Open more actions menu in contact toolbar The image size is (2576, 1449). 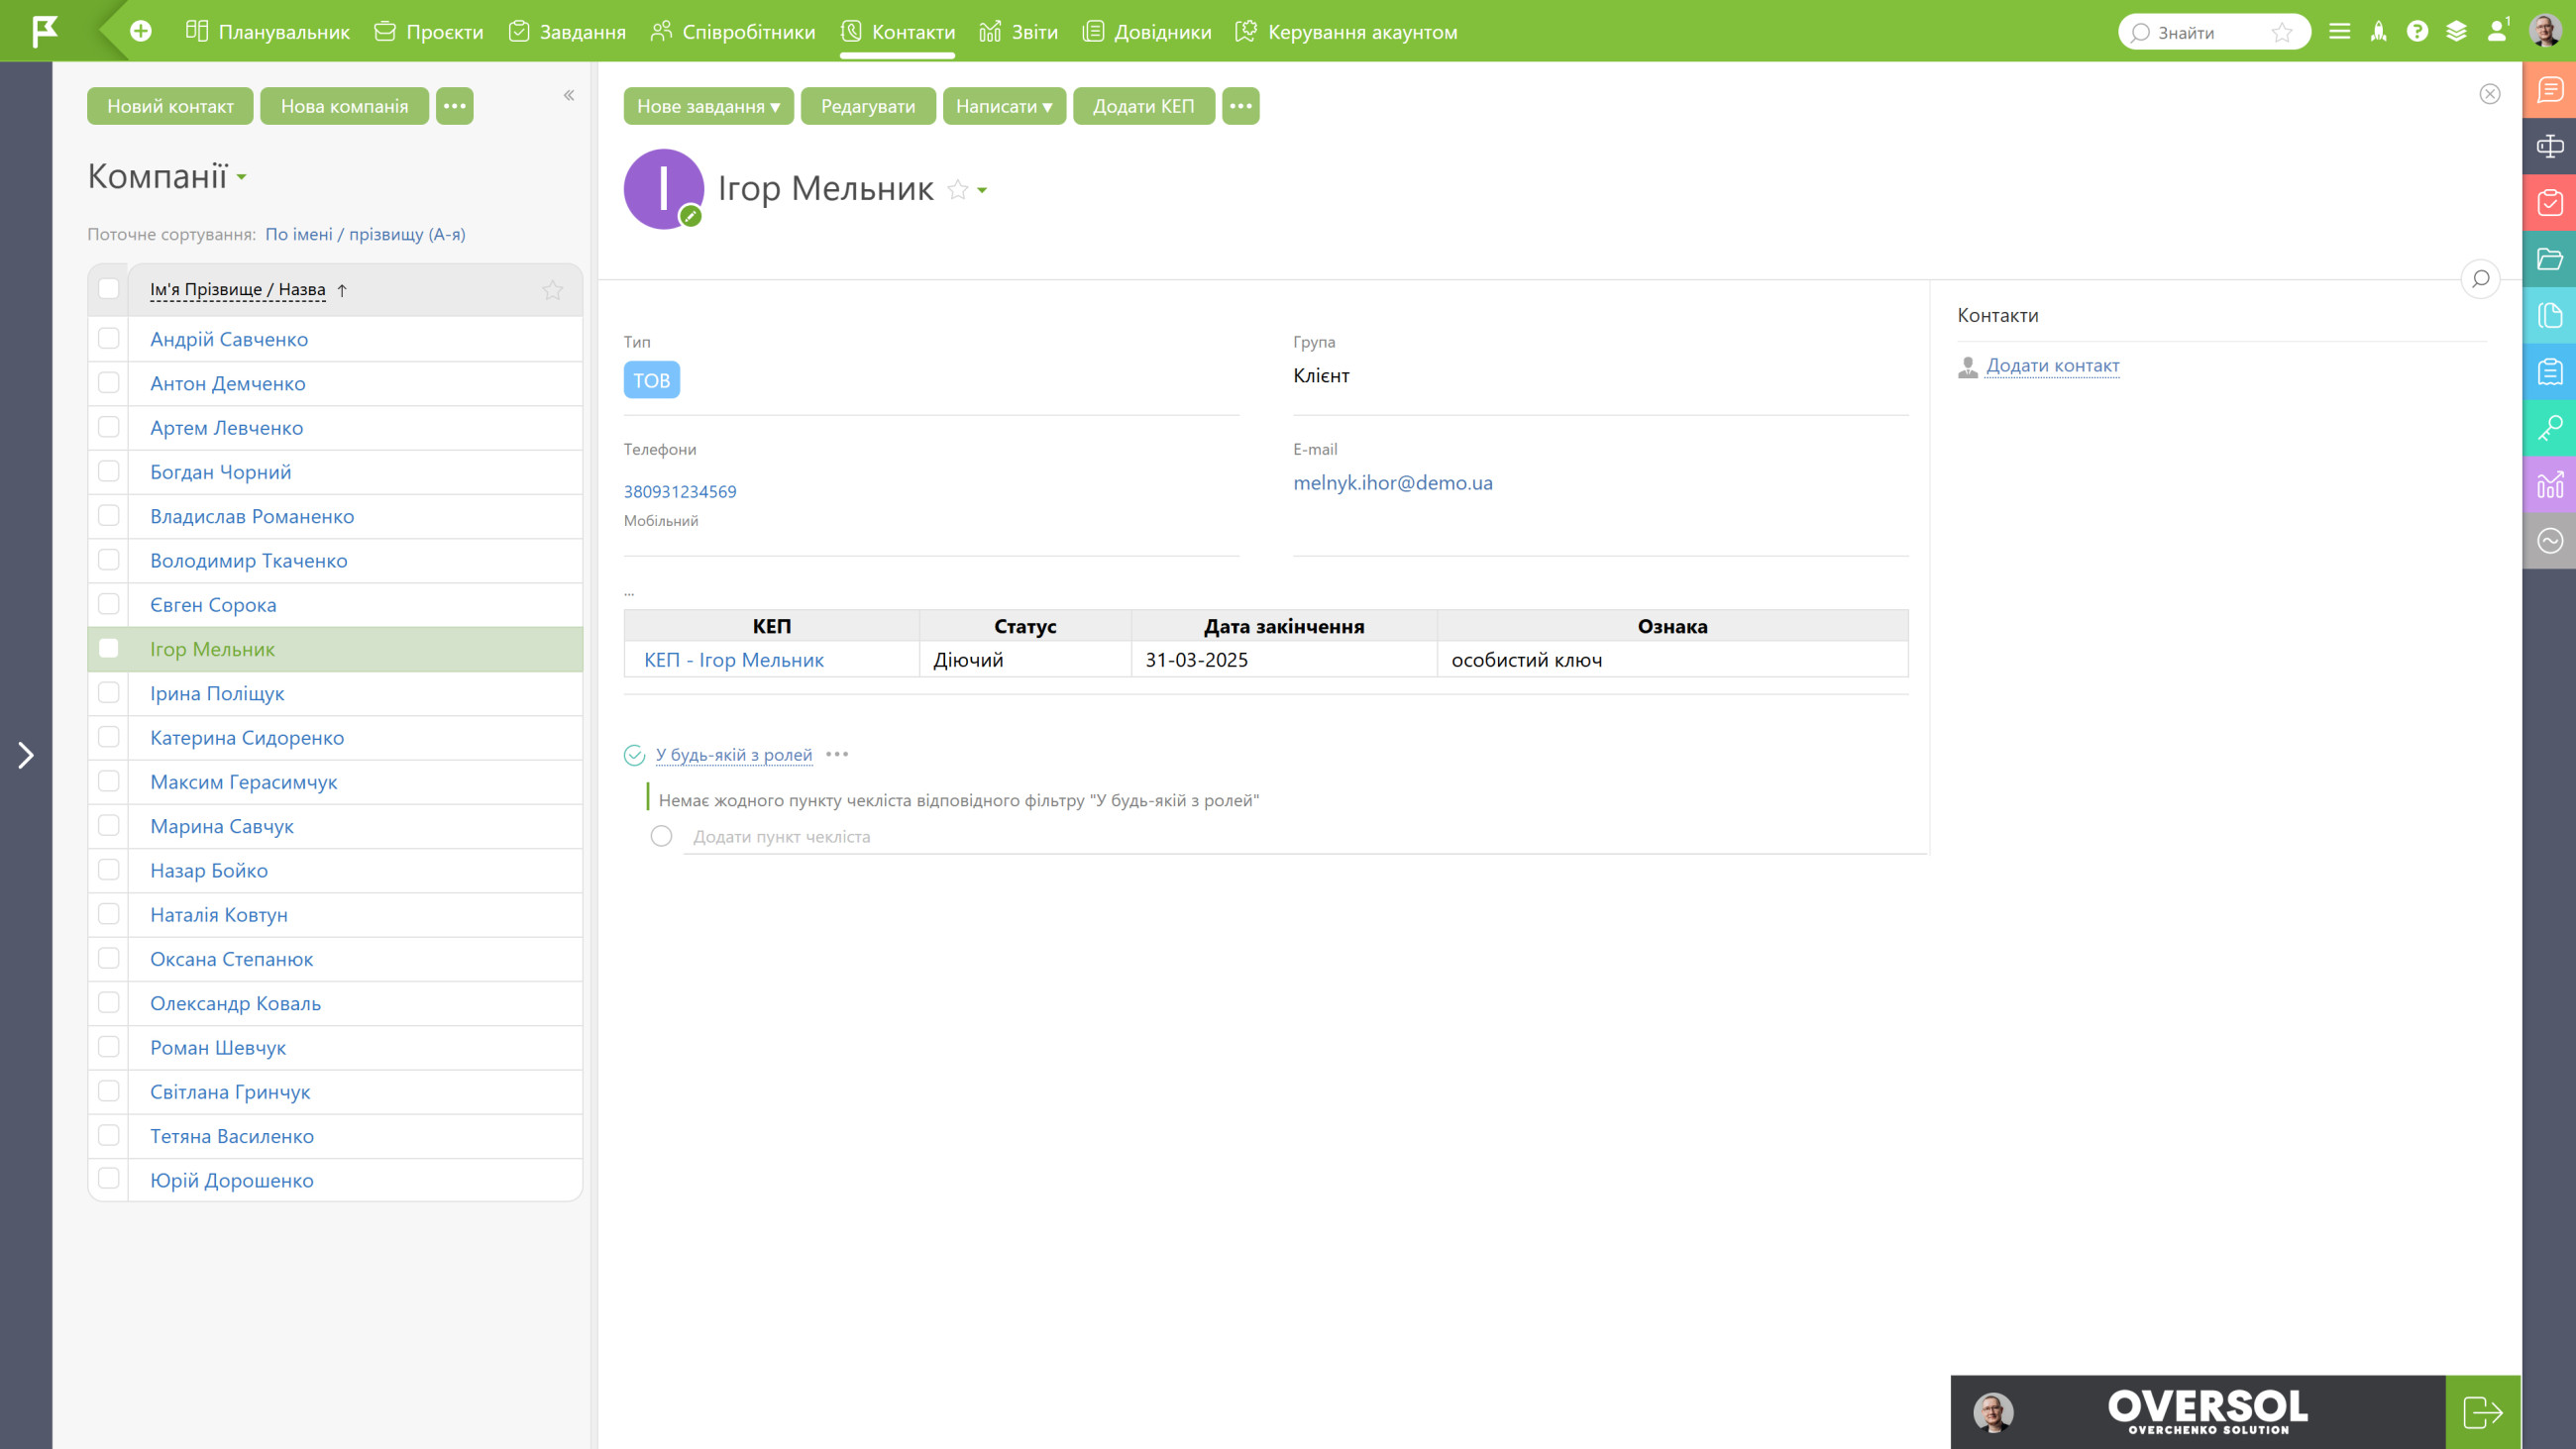(1240, 106)
